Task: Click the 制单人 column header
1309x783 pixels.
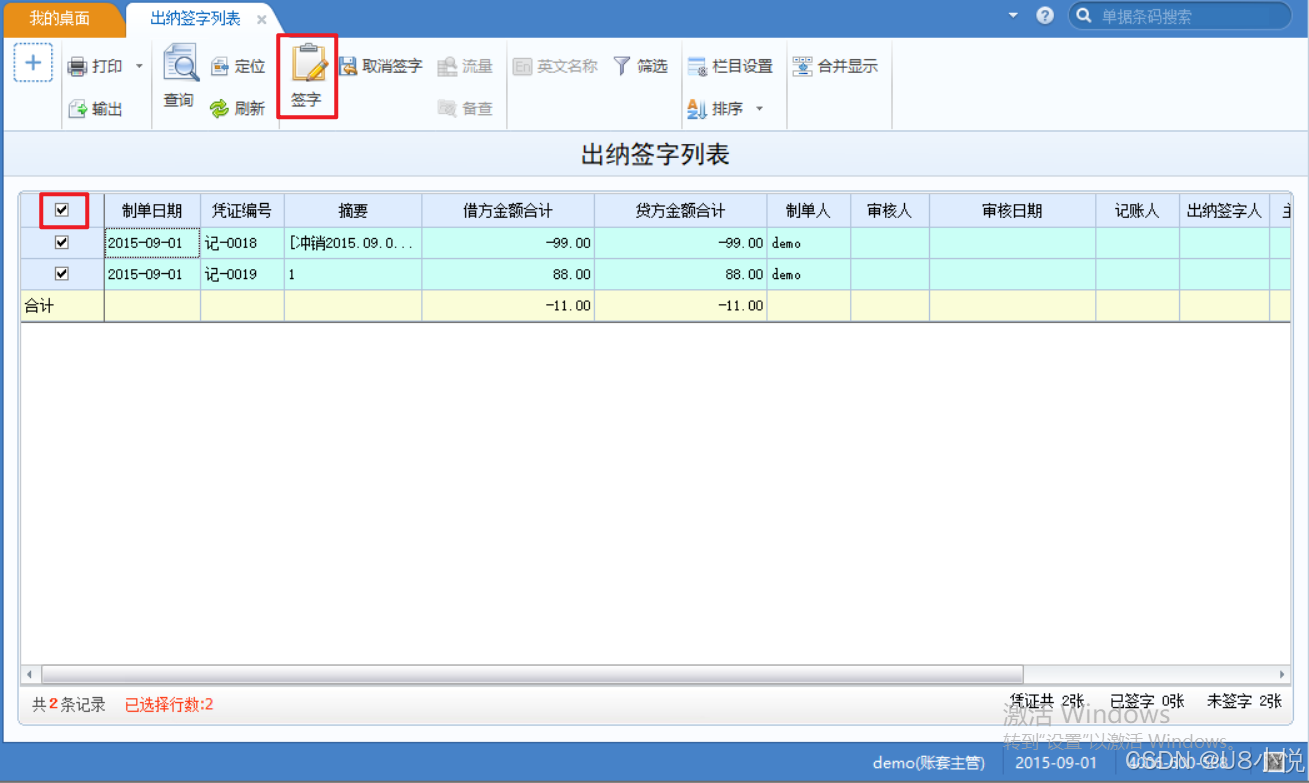Action: click(809, 210)
